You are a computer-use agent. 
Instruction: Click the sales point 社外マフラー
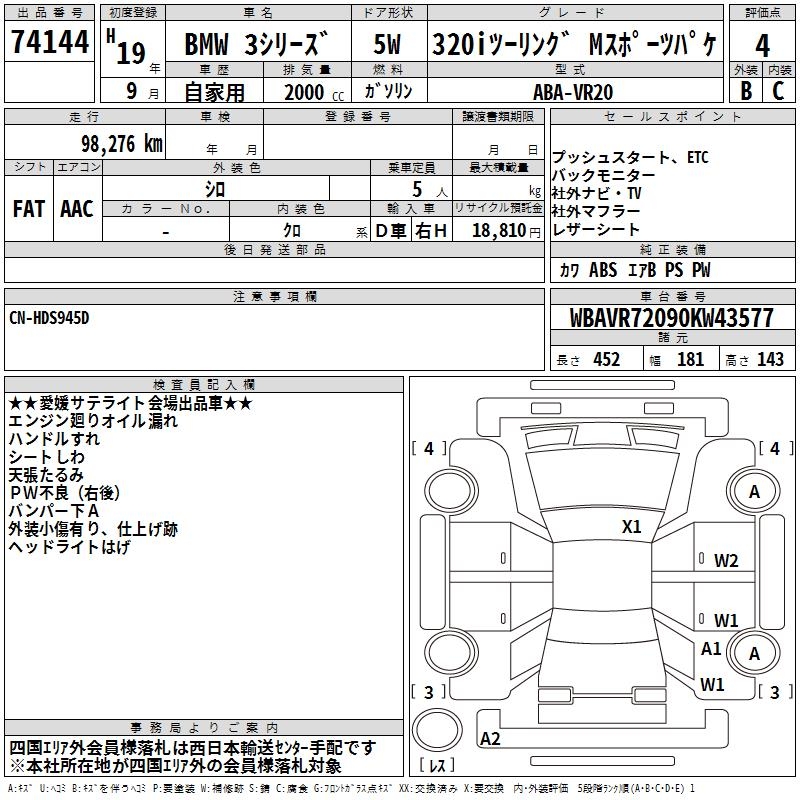point(595,211)
